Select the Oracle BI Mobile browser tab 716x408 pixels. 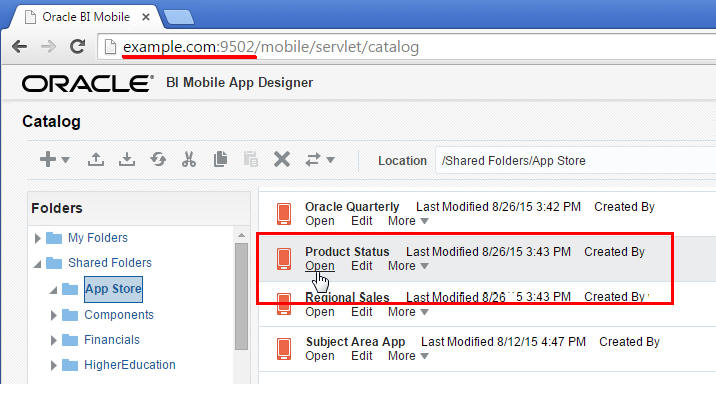coord(87,17)
